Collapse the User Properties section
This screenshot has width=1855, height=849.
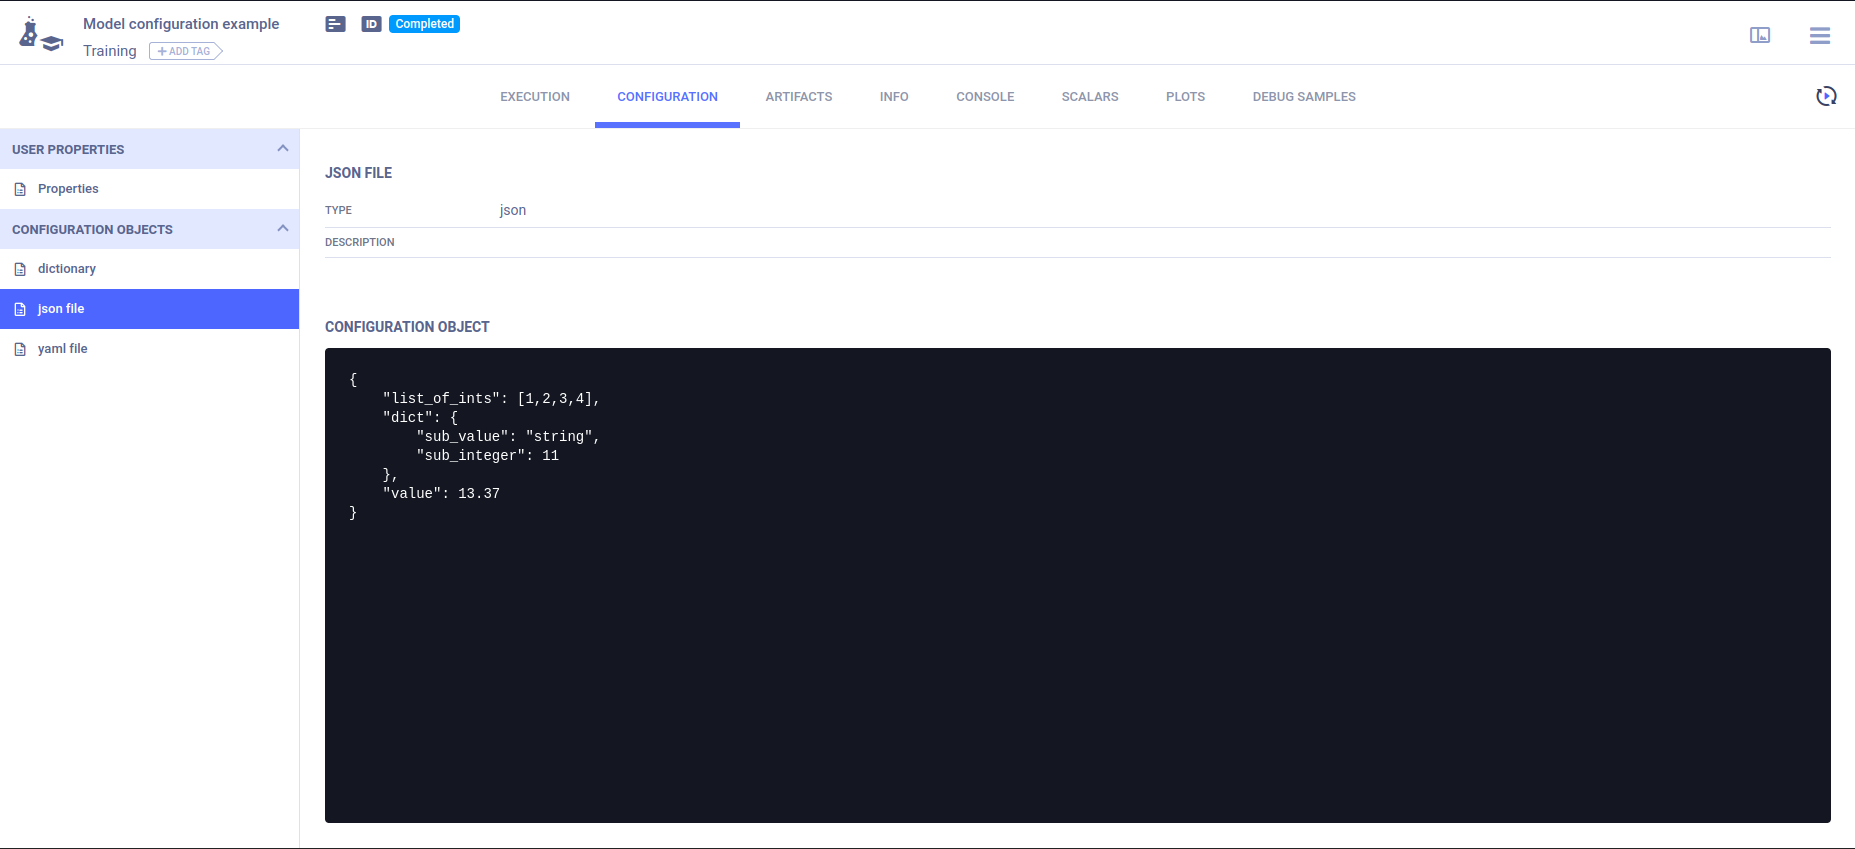pyautogui.click(x=283, y=149)
